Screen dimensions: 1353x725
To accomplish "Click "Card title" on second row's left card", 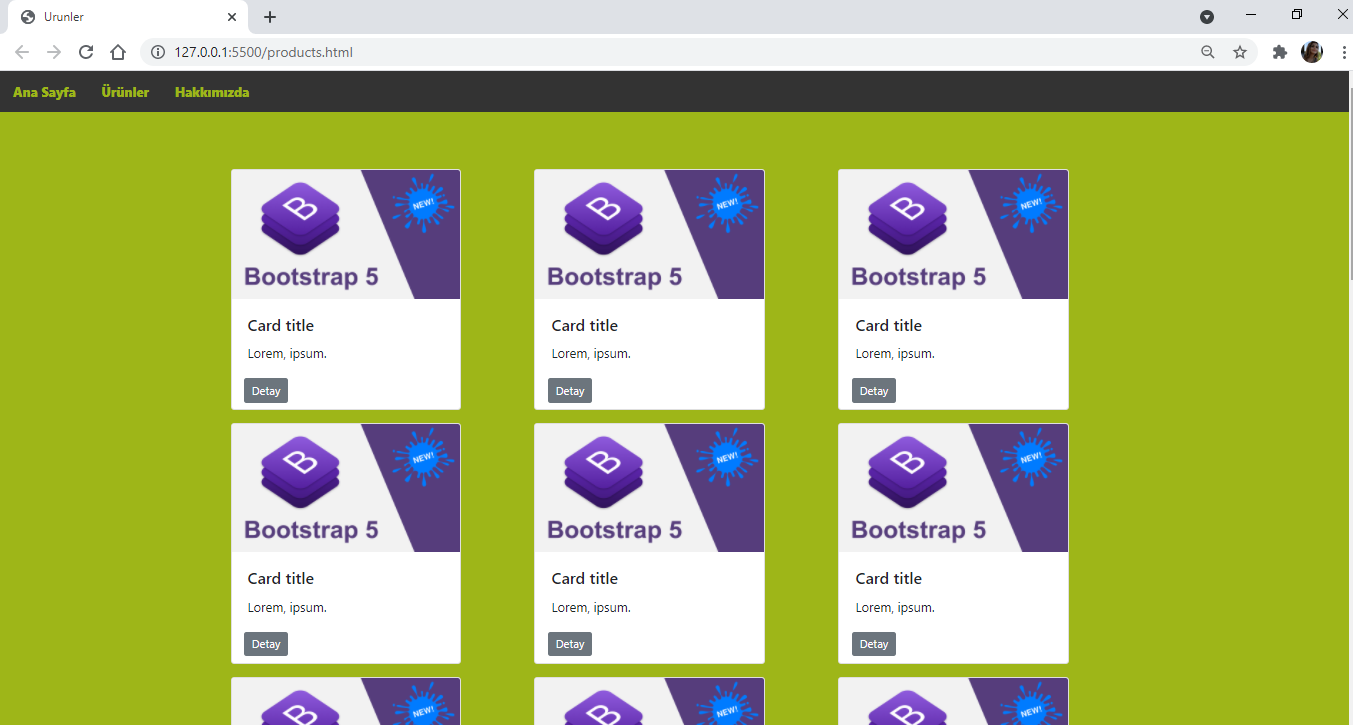I will [x=281, y=579].
